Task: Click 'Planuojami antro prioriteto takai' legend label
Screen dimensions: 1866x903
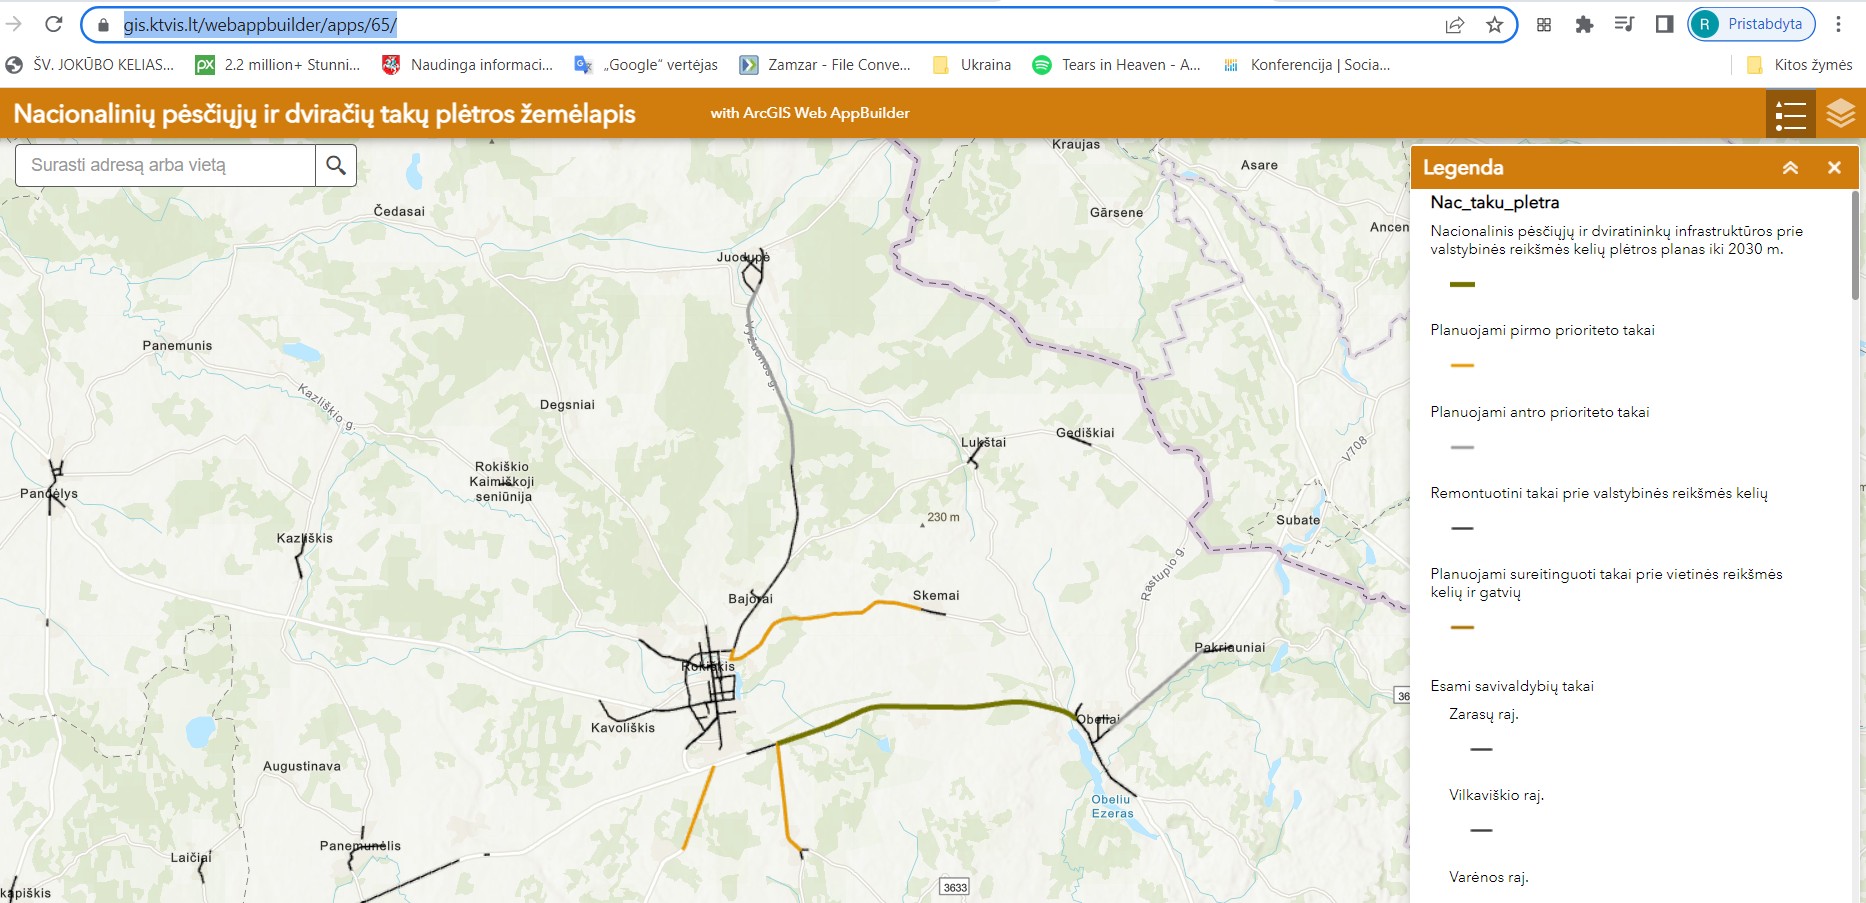Action: [x=1539, y=412]
